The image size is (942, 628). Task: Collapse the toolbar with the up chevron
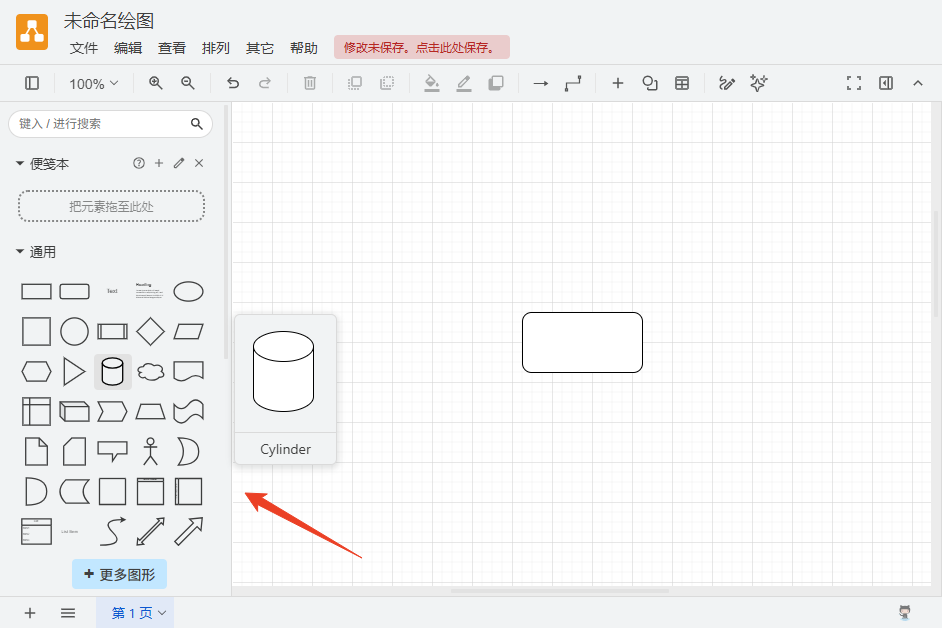tap(917, 83)
